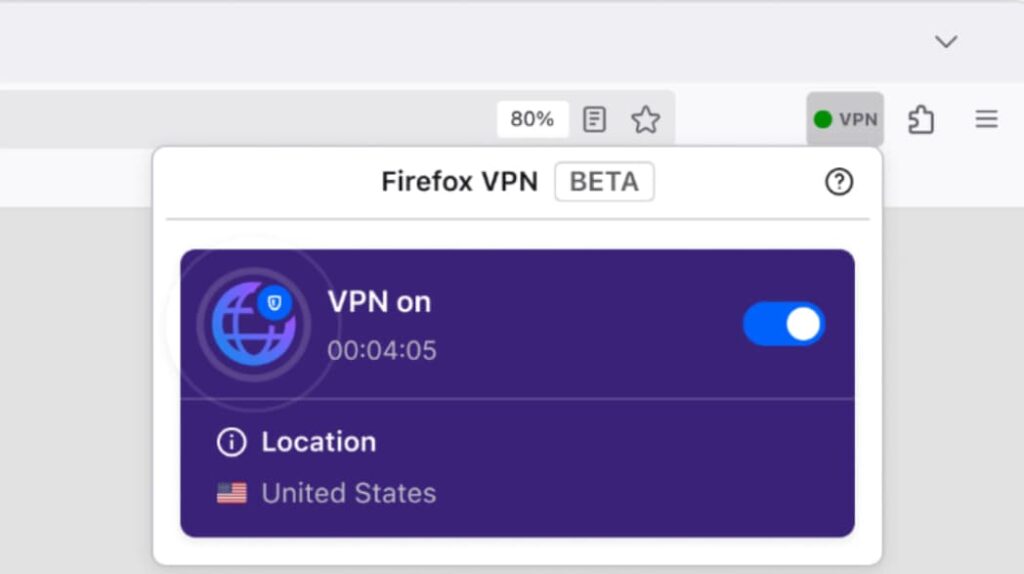Click the Firefox VPN panel title
1024x574 pixels.
459,182
